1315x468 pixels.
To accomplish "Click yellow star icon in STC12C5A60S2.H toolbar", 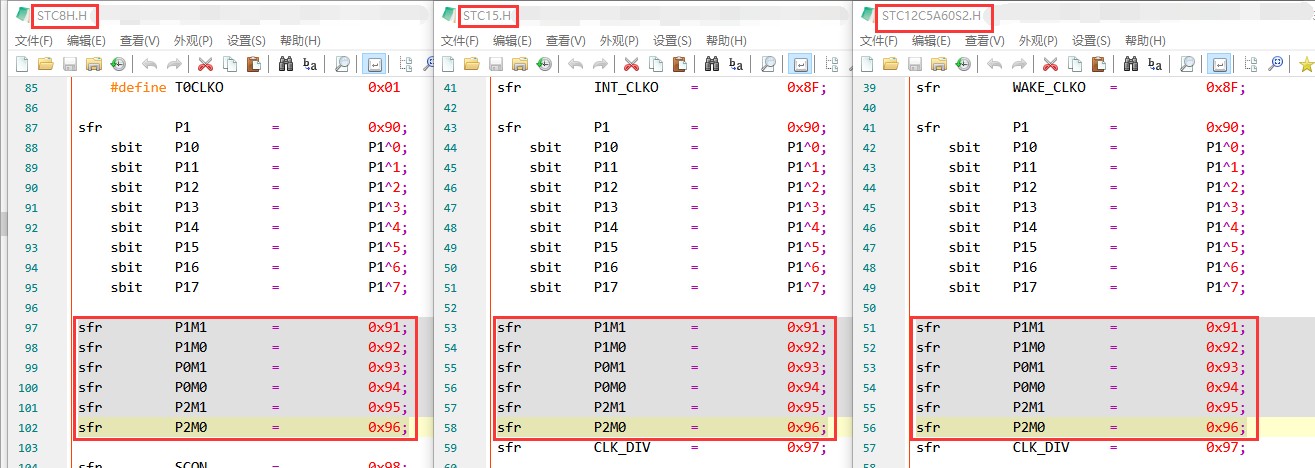I will tap(1305, 64).
